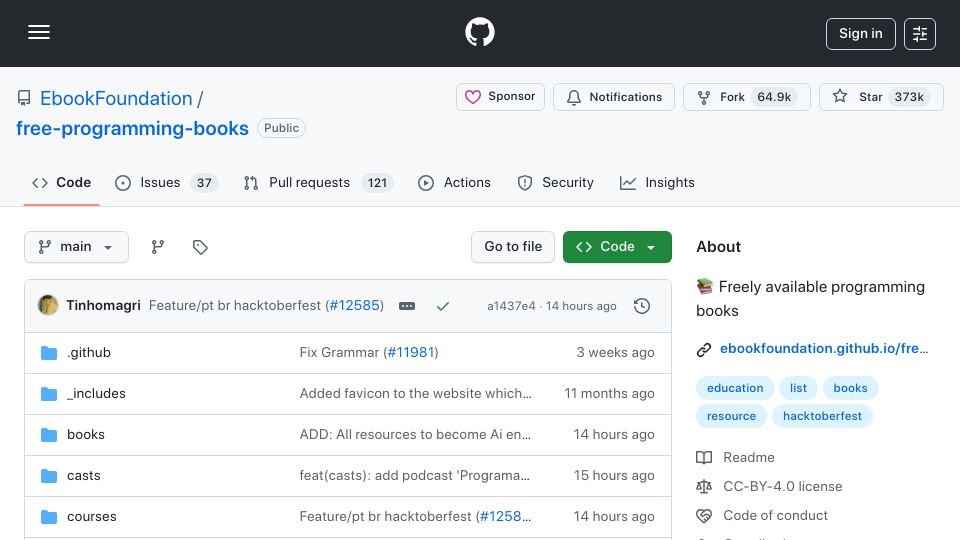Go to the GitHub homepage via the logo
This screenshot has width=960, height=540.
479,32
